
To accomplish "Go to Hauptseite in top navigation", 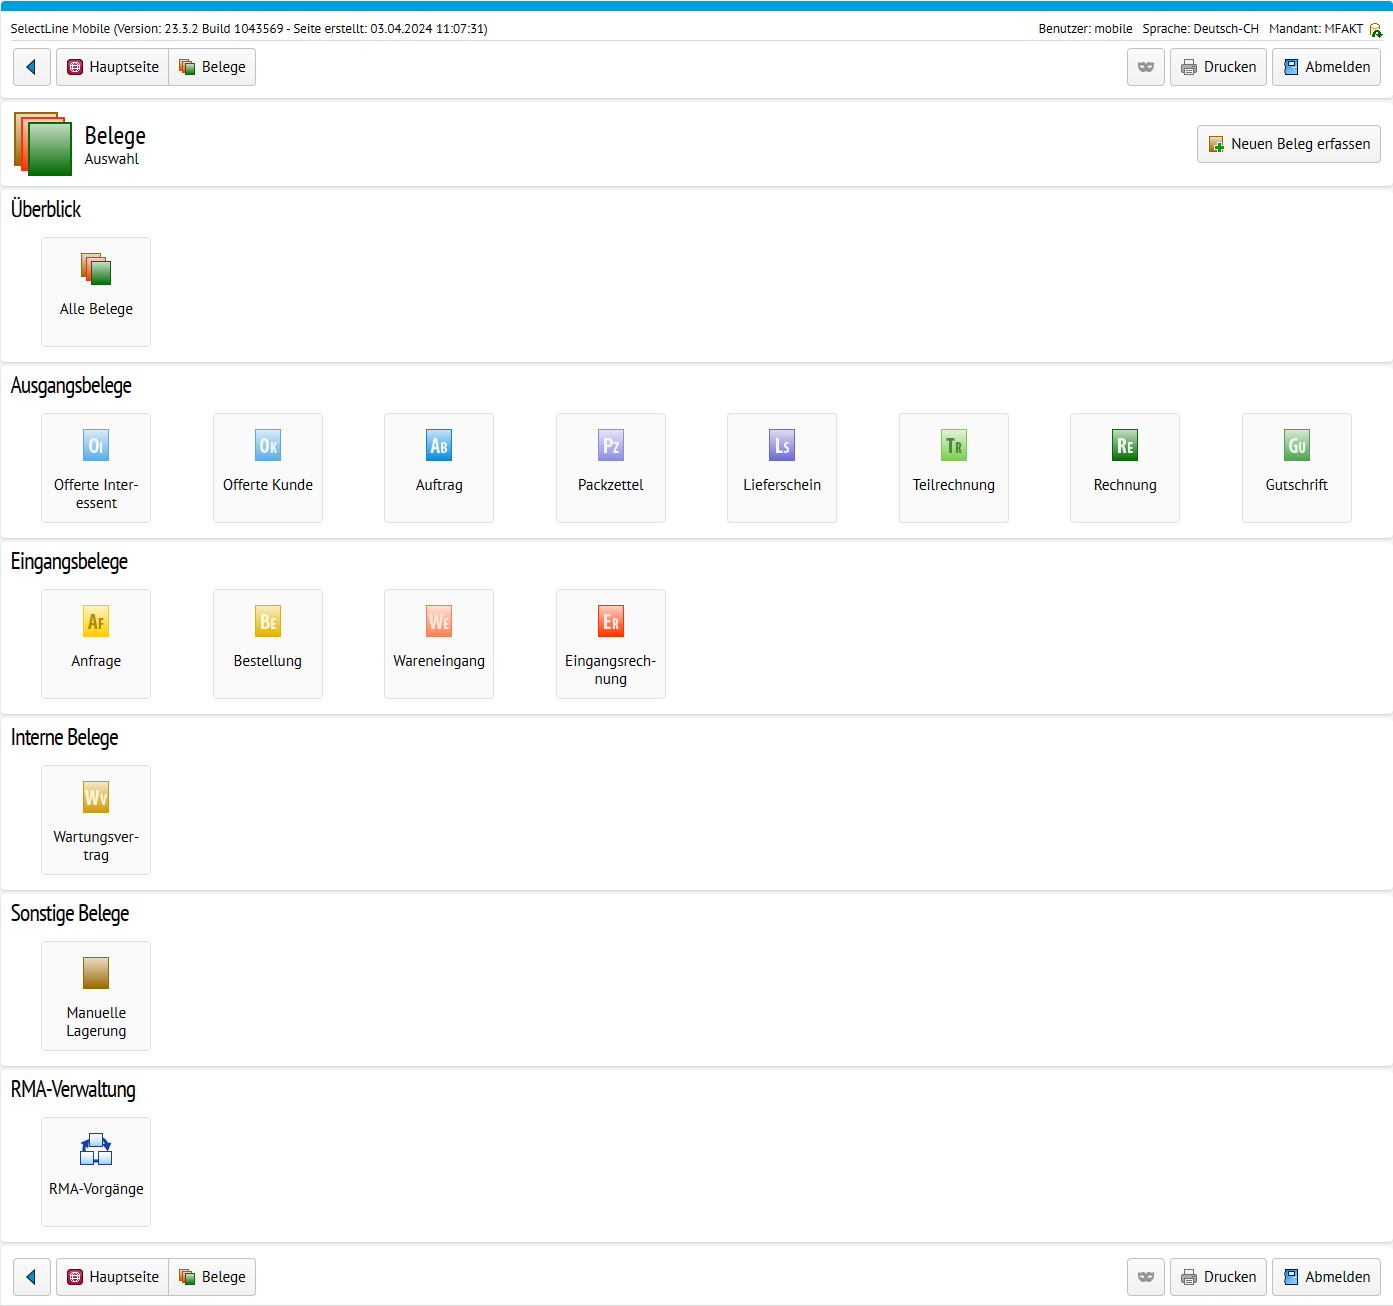I will pos(113,67).
